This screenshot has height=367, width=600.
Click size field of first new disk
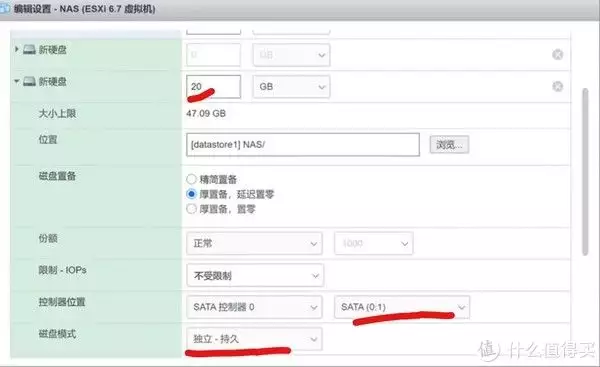[214, 55]
